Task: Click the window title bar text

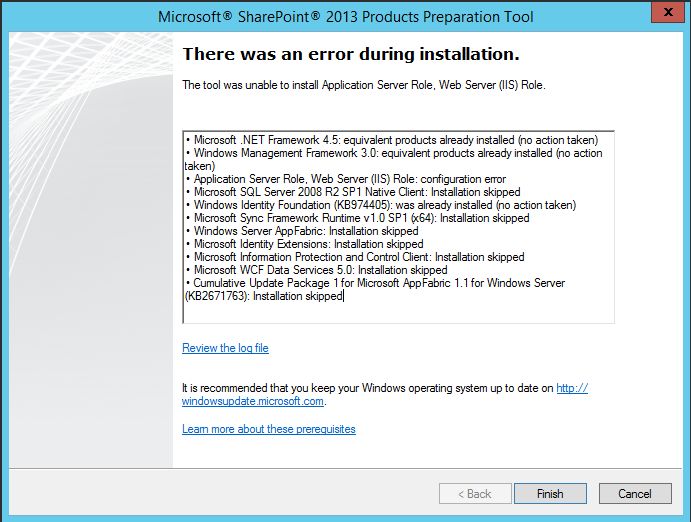Action: pyautogui.click(x=346, y=17)
